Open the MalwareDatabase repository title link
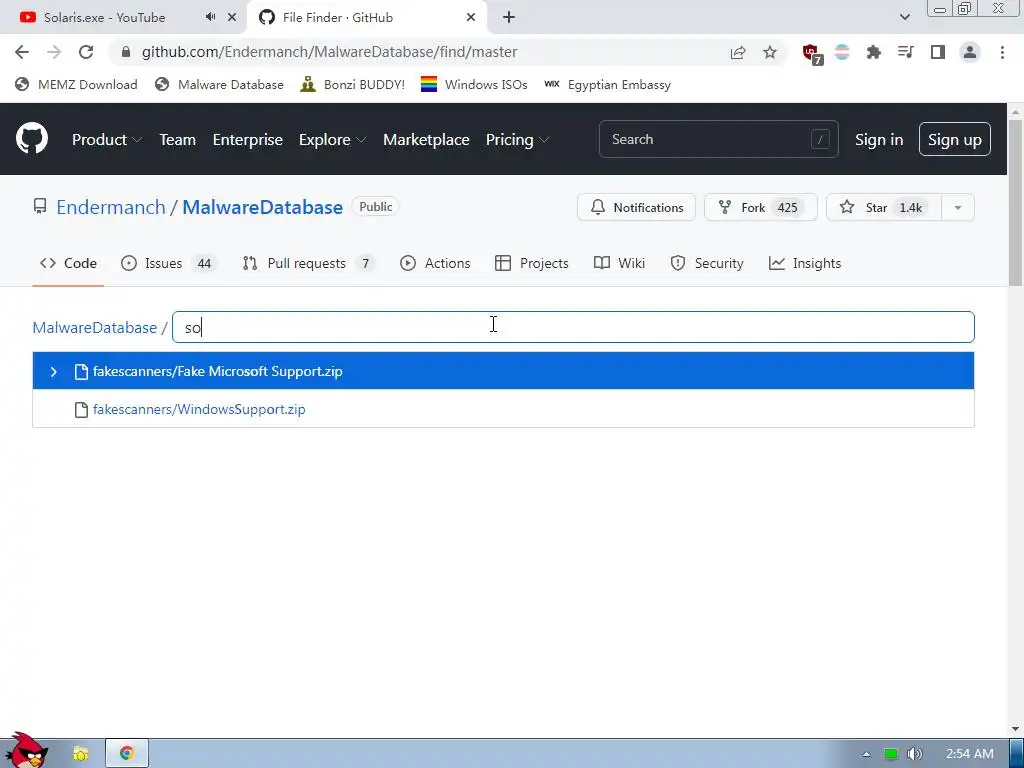 [263, 207]
